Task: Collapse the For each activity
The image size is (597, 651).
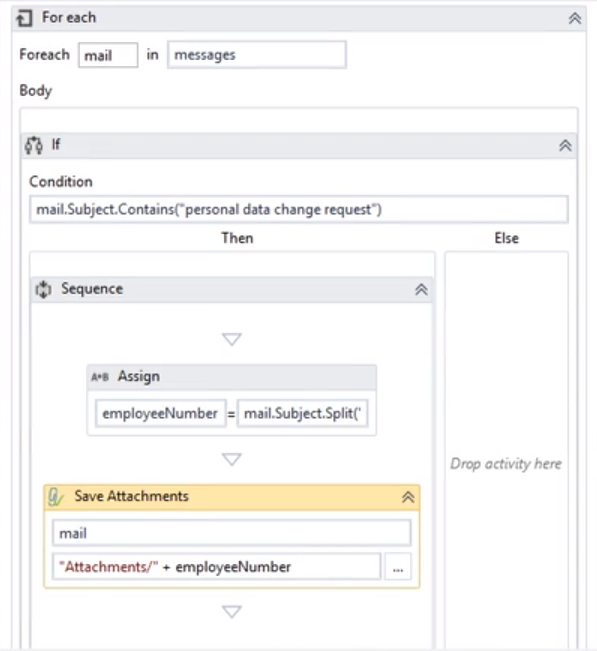Action: pyautogui.click(x=575, y=18)
